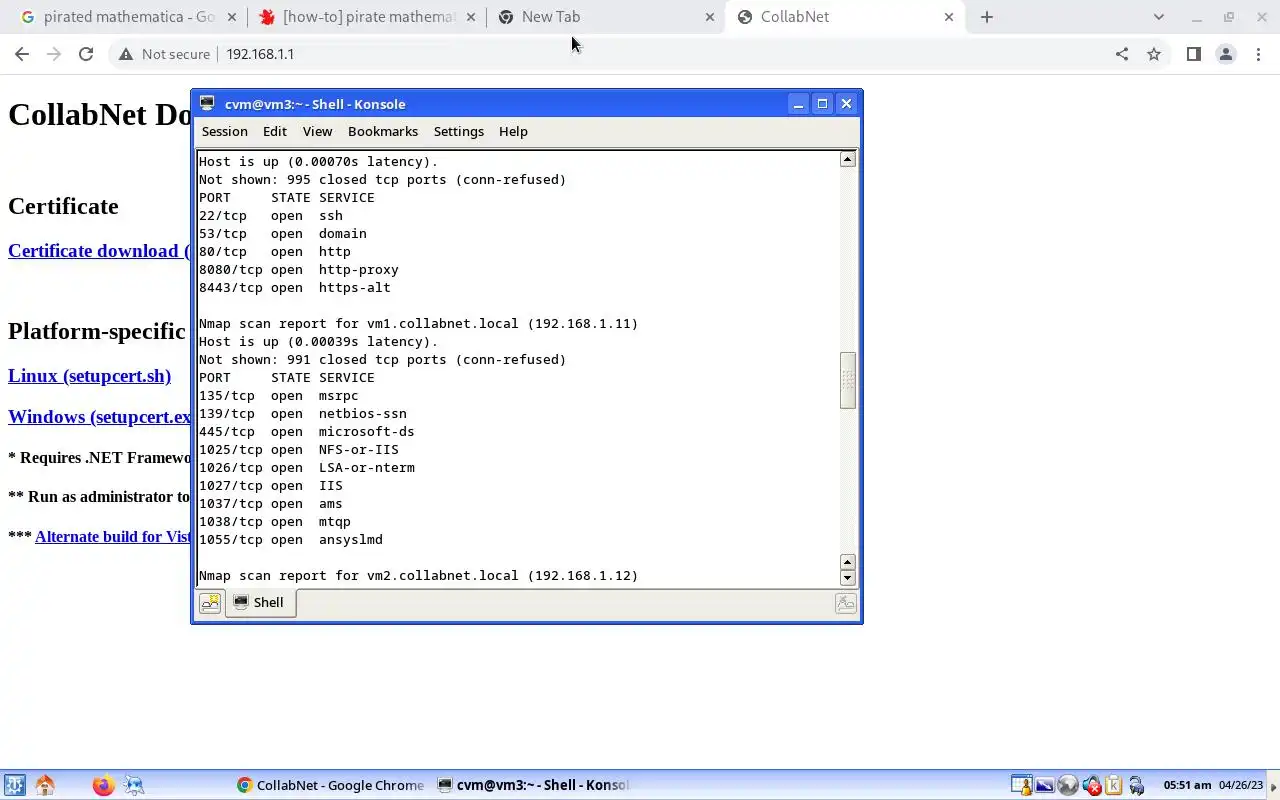
Task: Open the KOrganizer reminder tray icon
Action: point(1021,785)
